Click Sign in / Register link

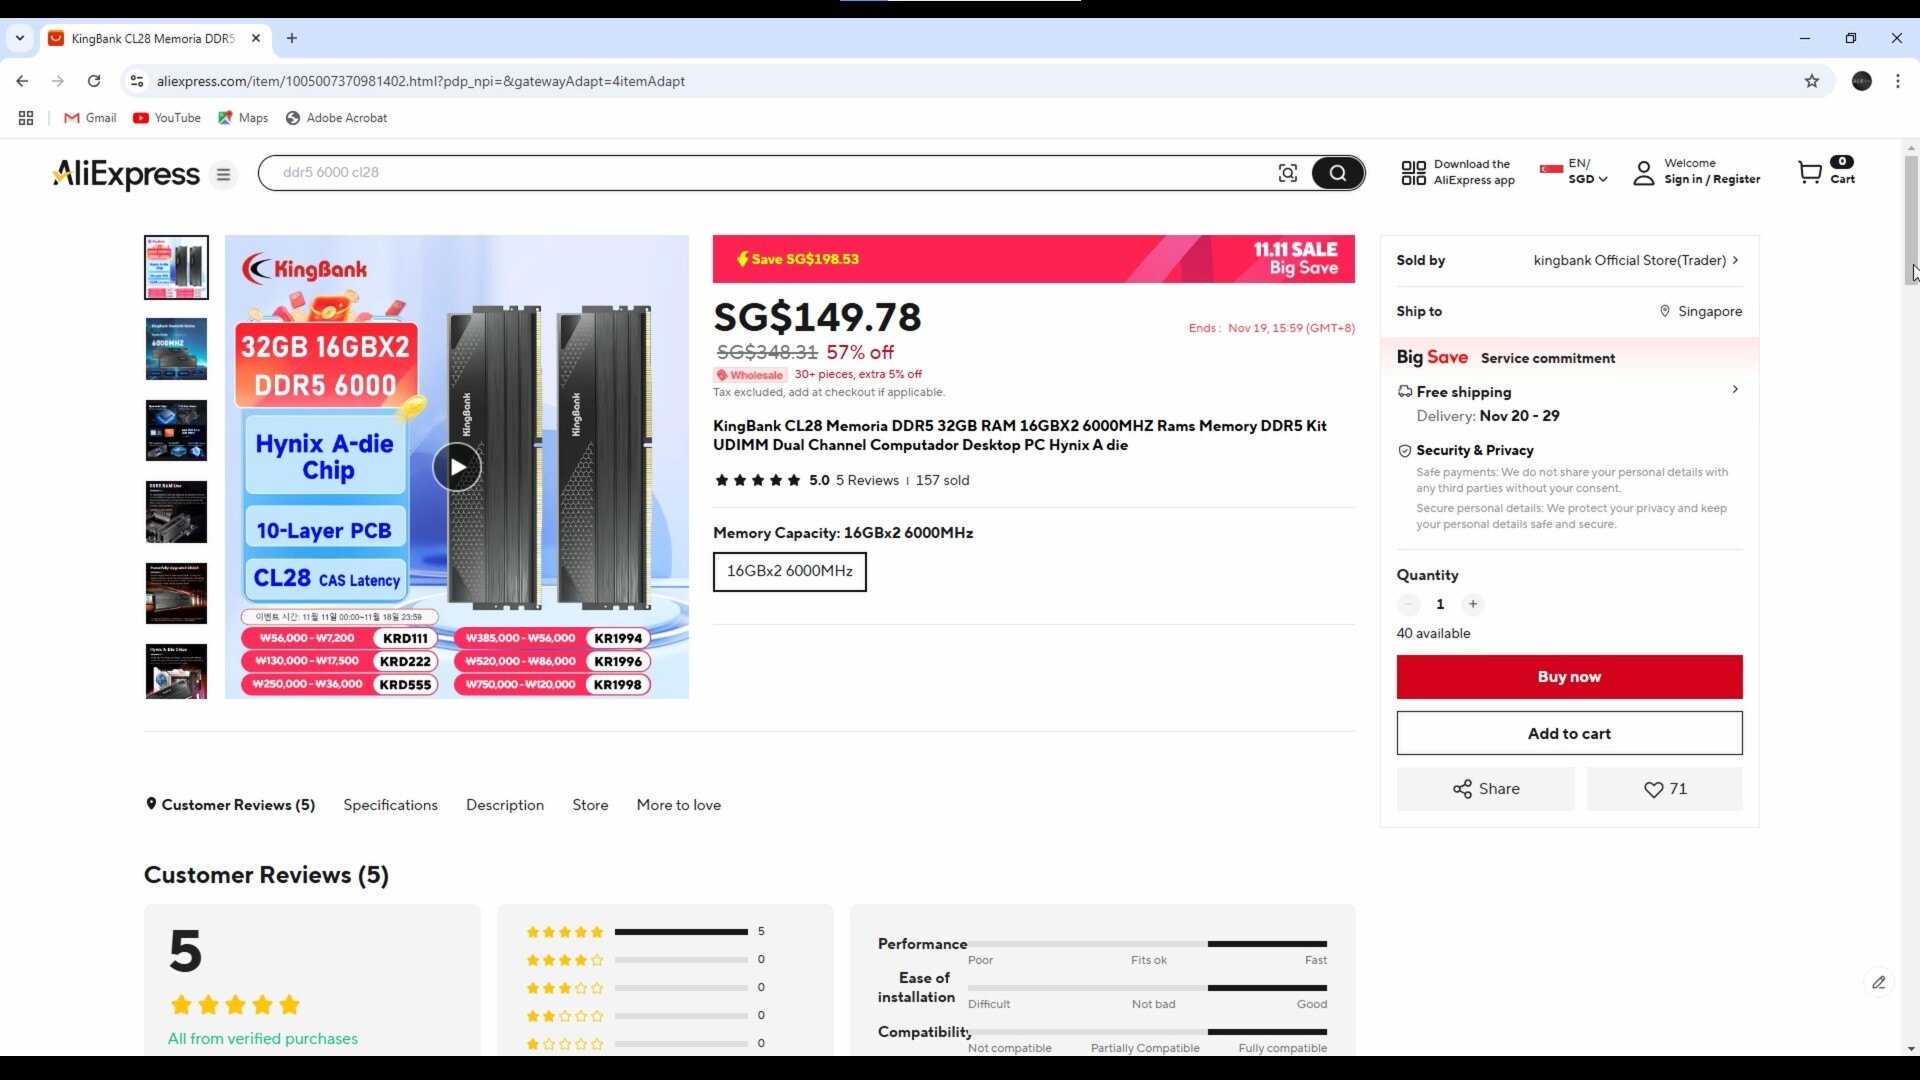pyautogui.click(x=1712, y=180)
